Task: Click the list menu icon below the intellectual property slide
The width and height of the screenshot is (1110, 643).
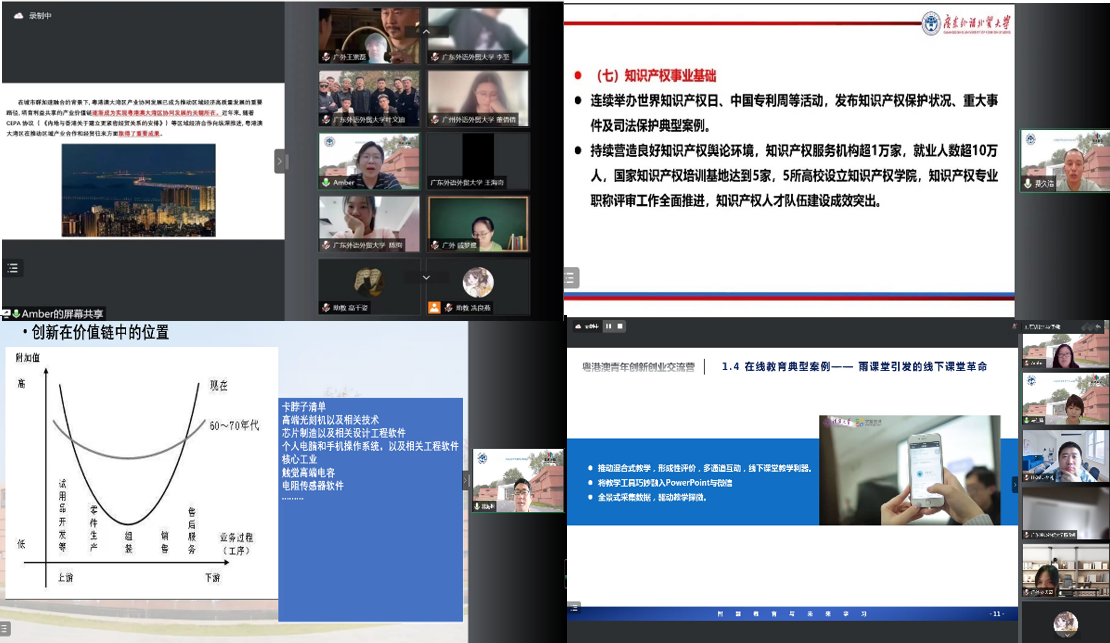Action: [571, 277]
